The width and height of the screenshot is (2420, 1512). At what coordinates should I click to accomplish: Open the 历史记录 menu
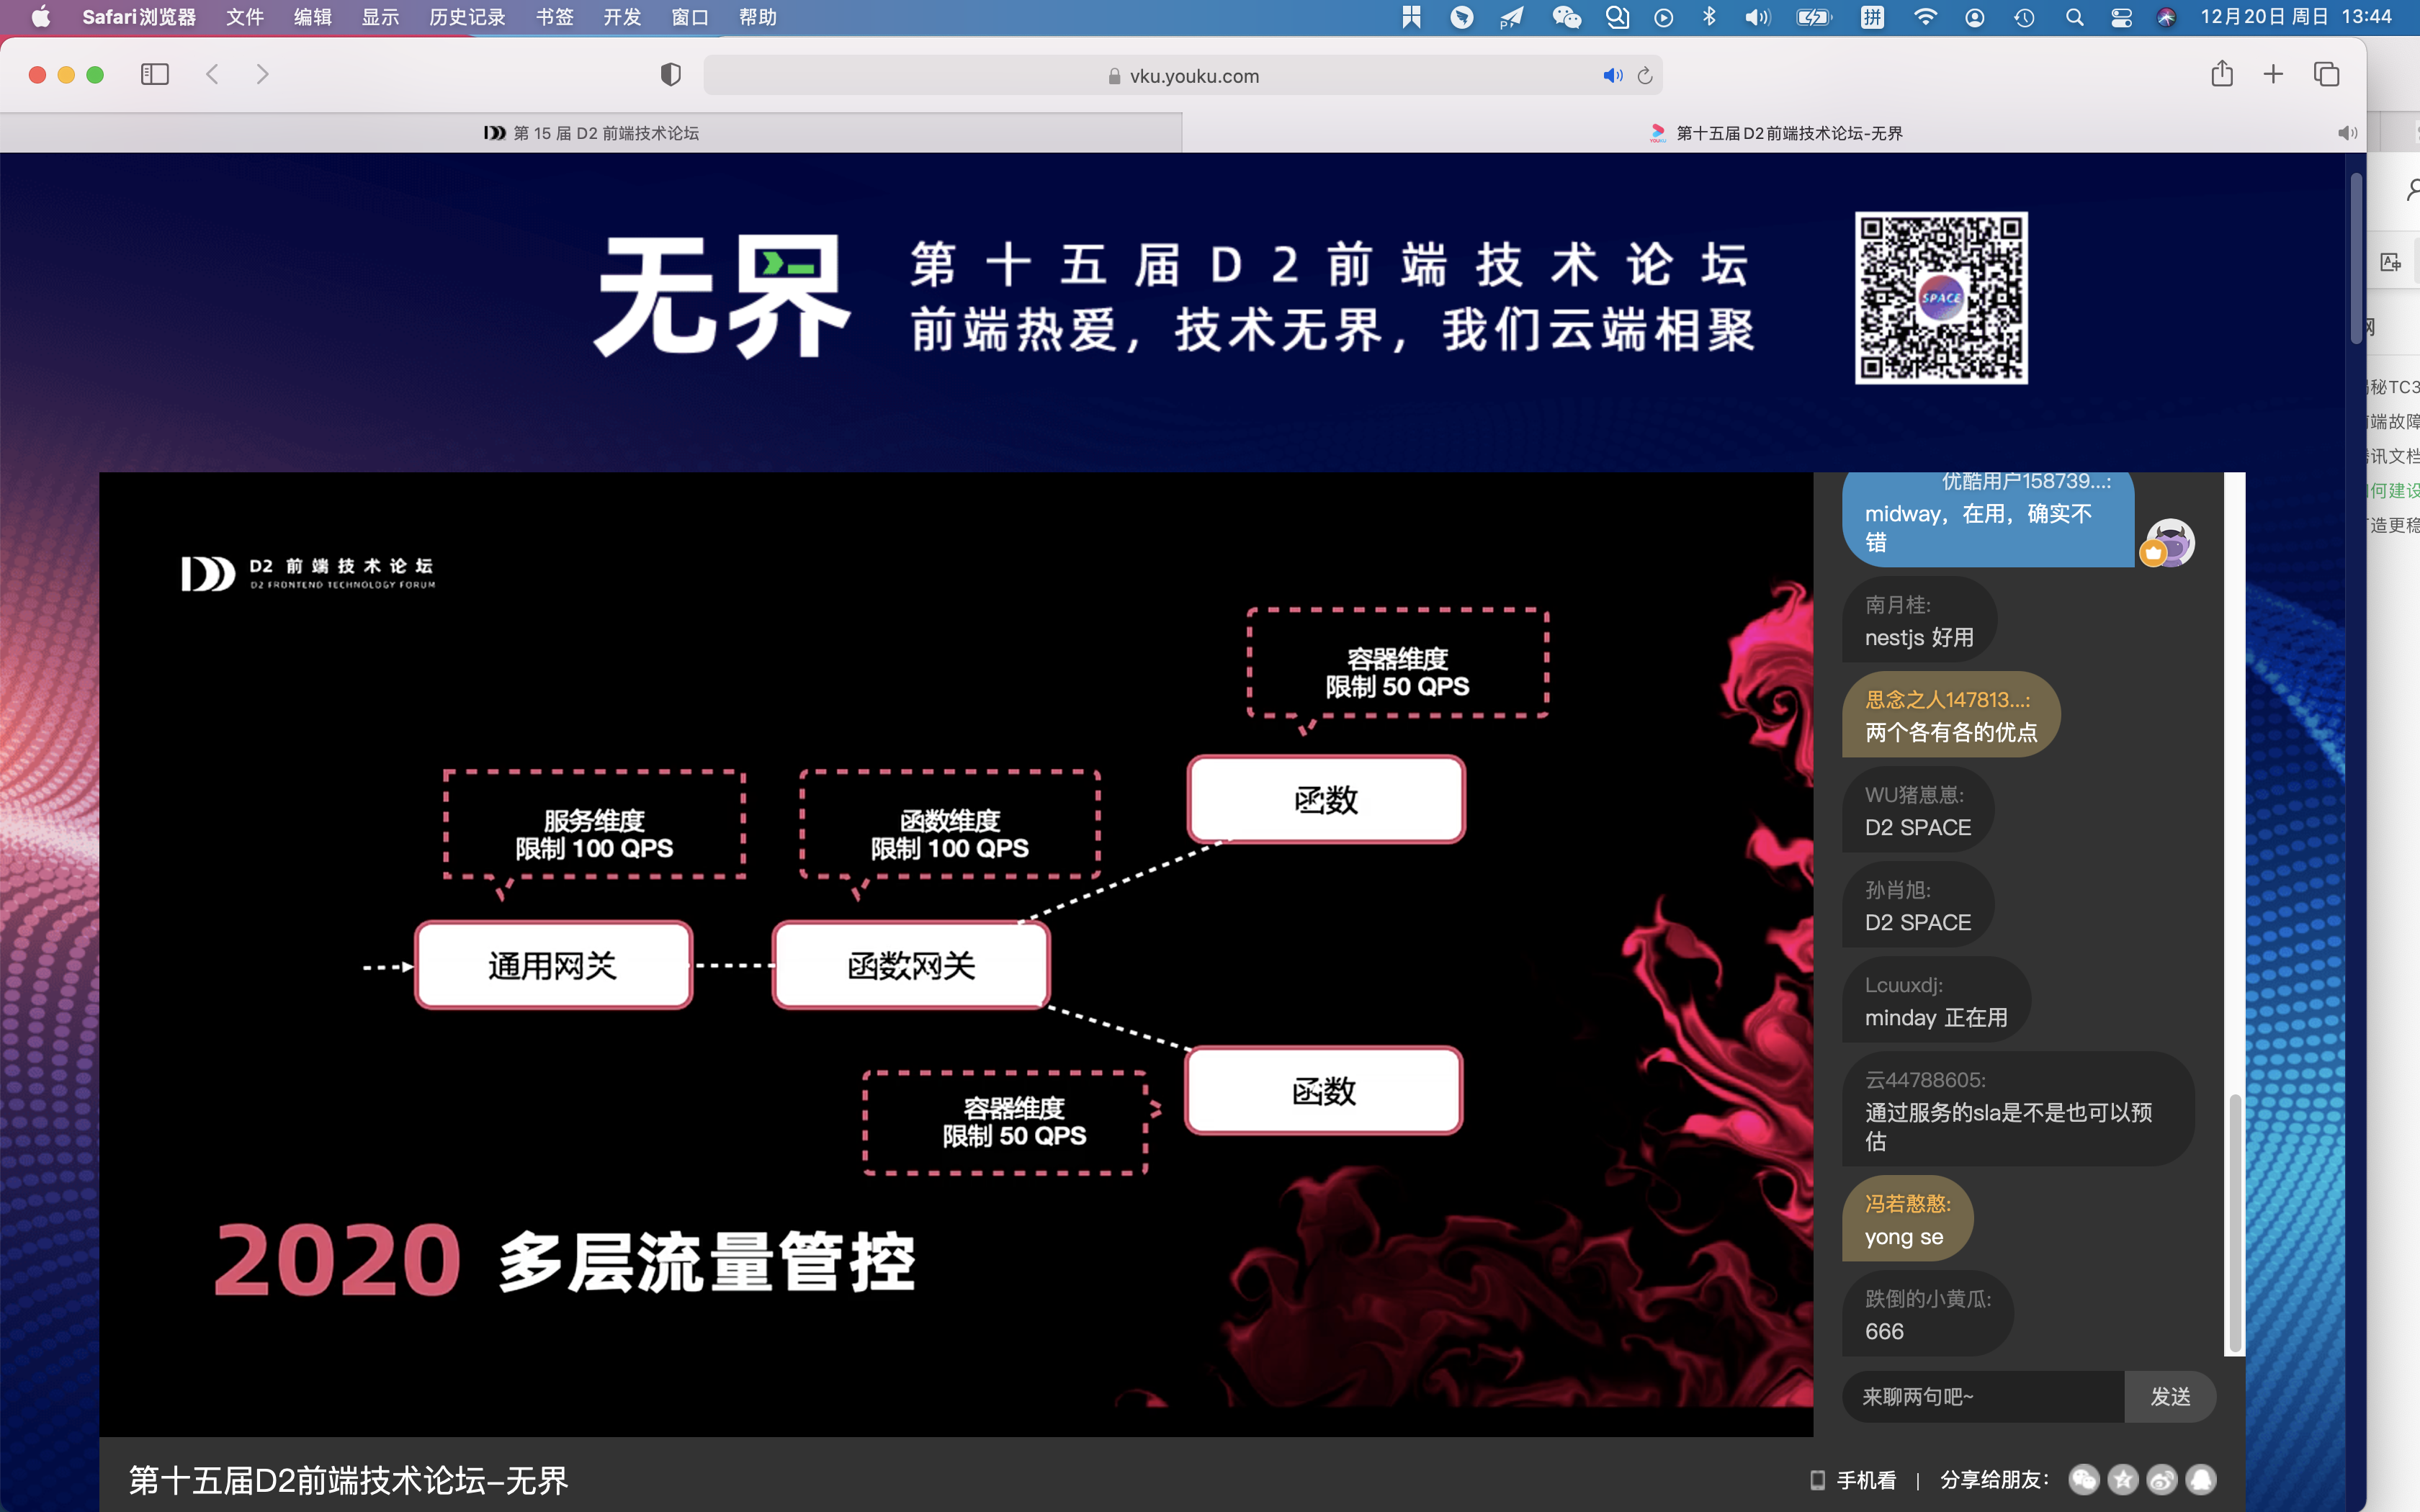coord(467,17)
